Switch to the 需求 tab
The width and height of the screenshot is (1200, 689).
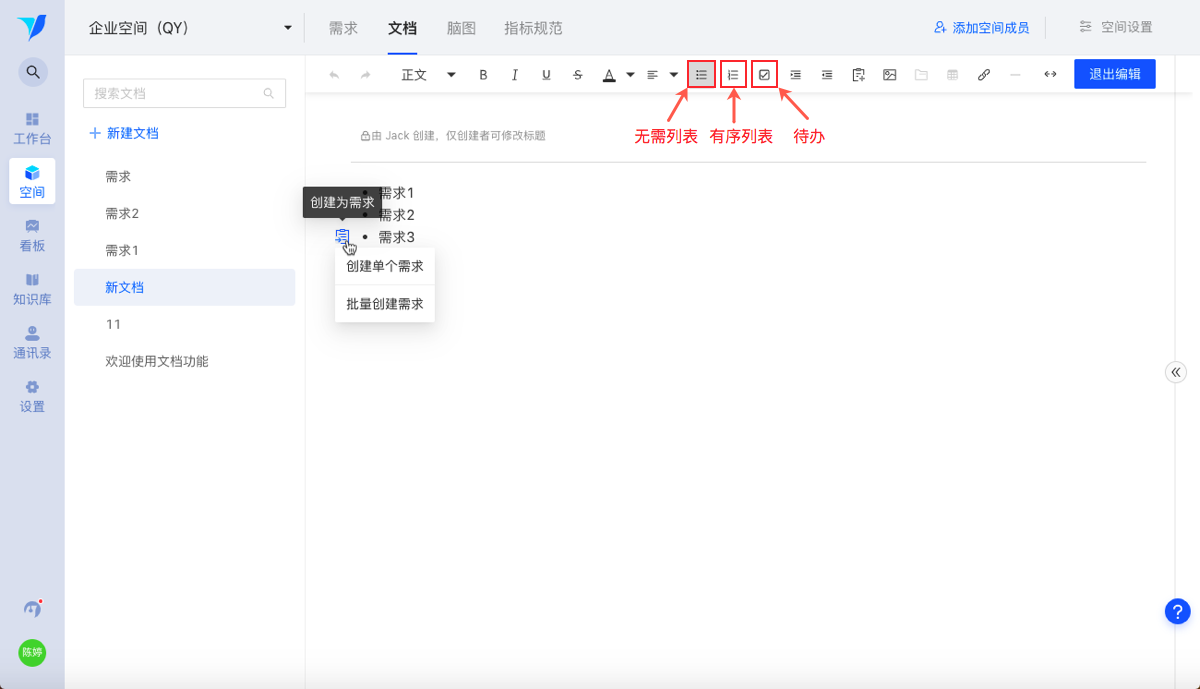pyautogui.click(x=343, y=28)
